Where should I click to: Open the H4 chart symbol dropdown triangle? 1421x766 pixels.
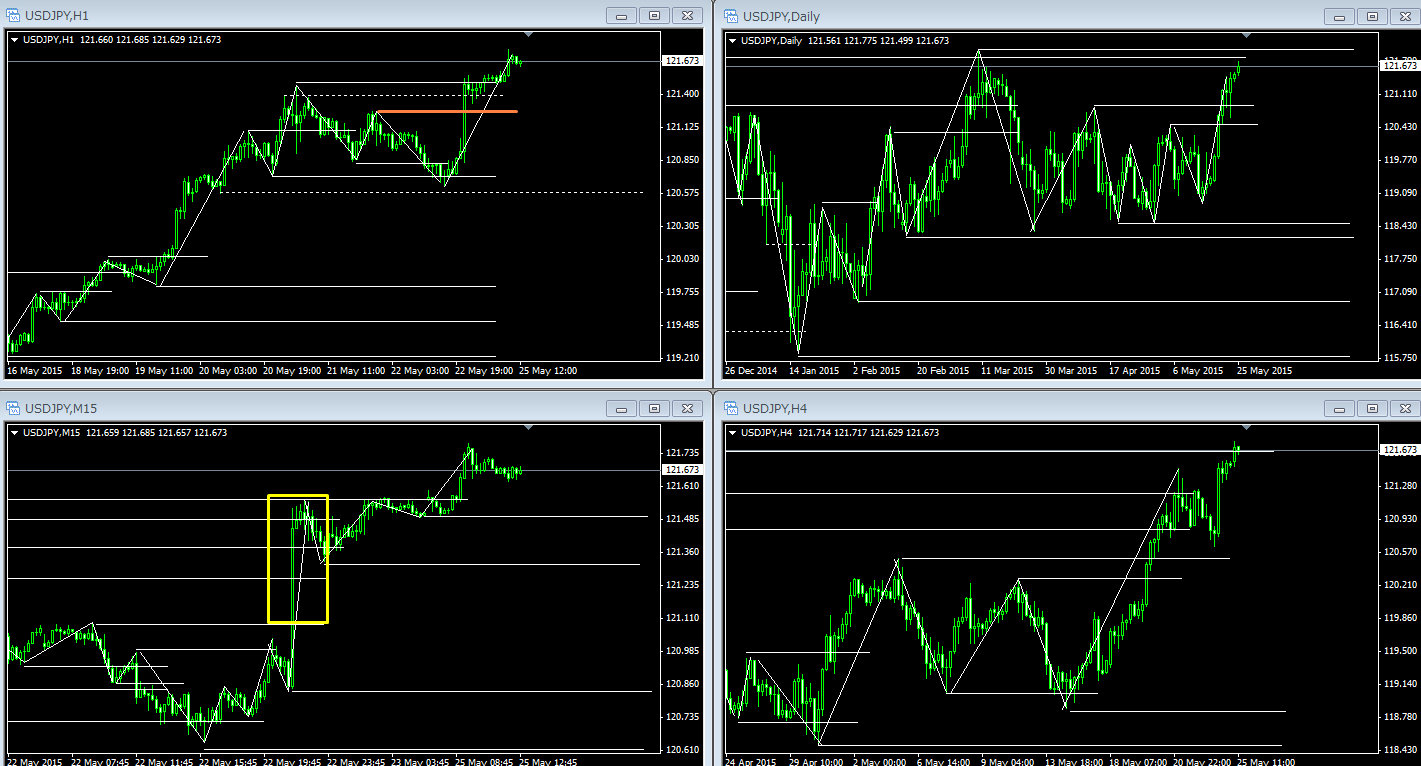pyautogui.click(x=732, y=433)
